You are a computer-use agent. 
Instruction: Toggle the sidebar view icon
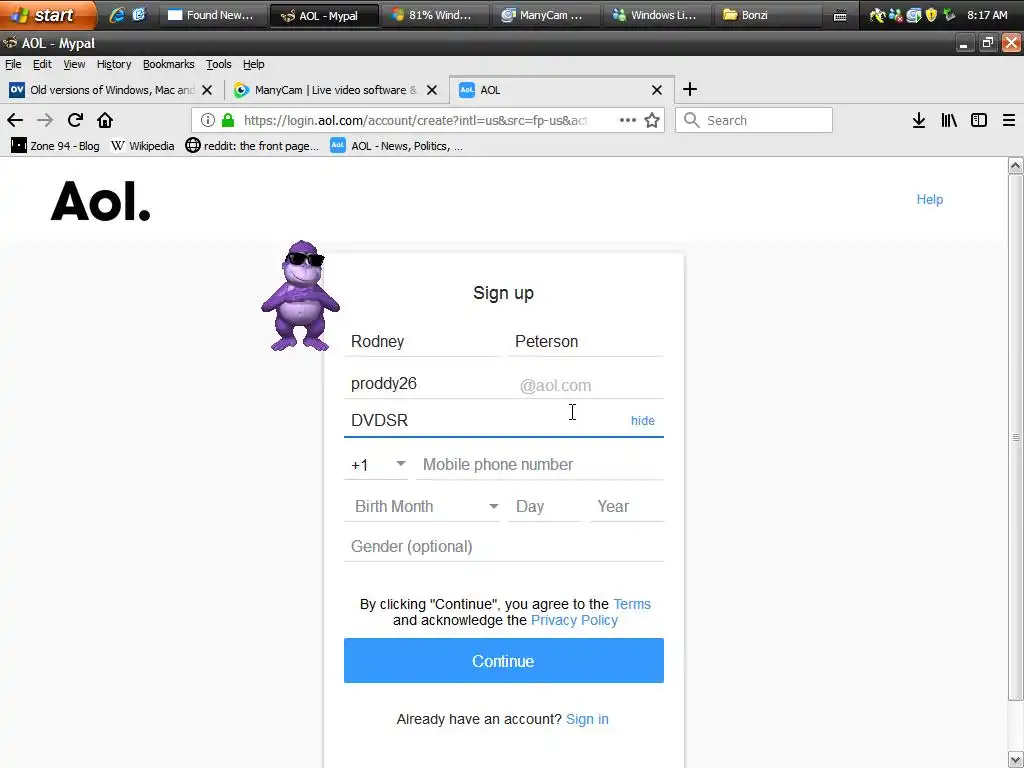(x=979, y=120)
